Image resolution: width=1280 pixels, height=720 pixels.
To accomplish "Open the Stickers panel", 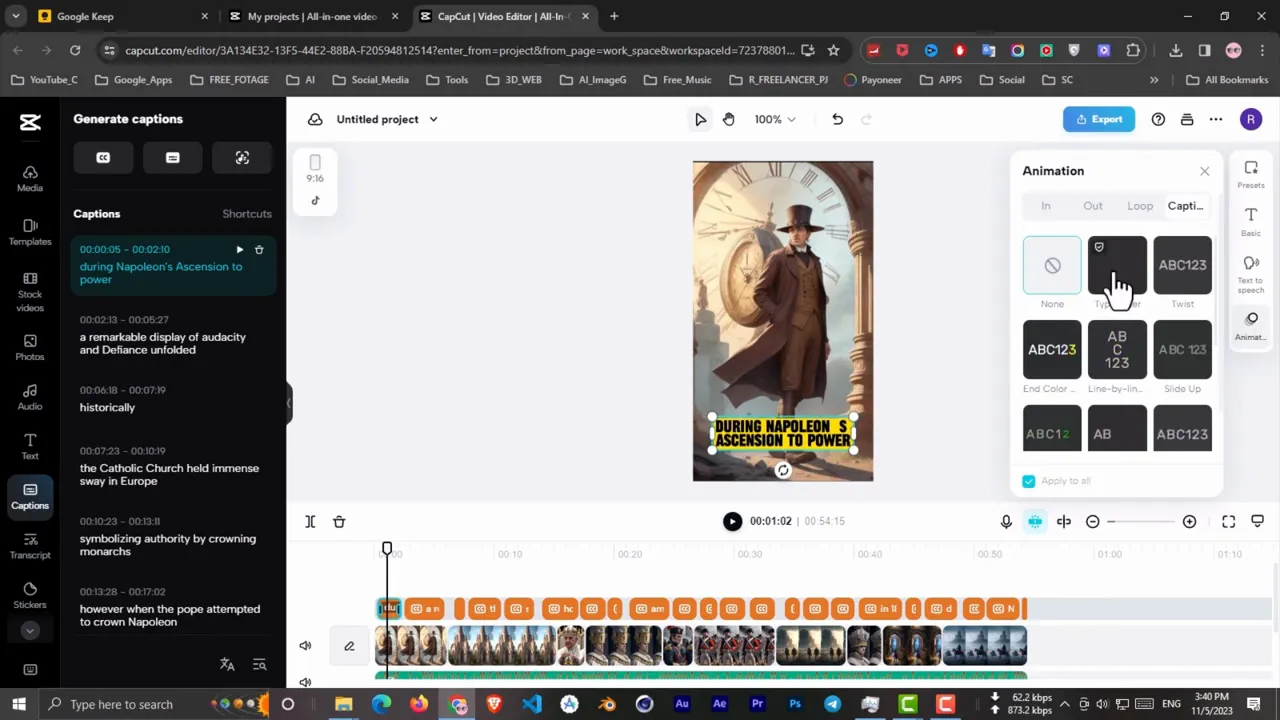I will (x=30, y=596).
